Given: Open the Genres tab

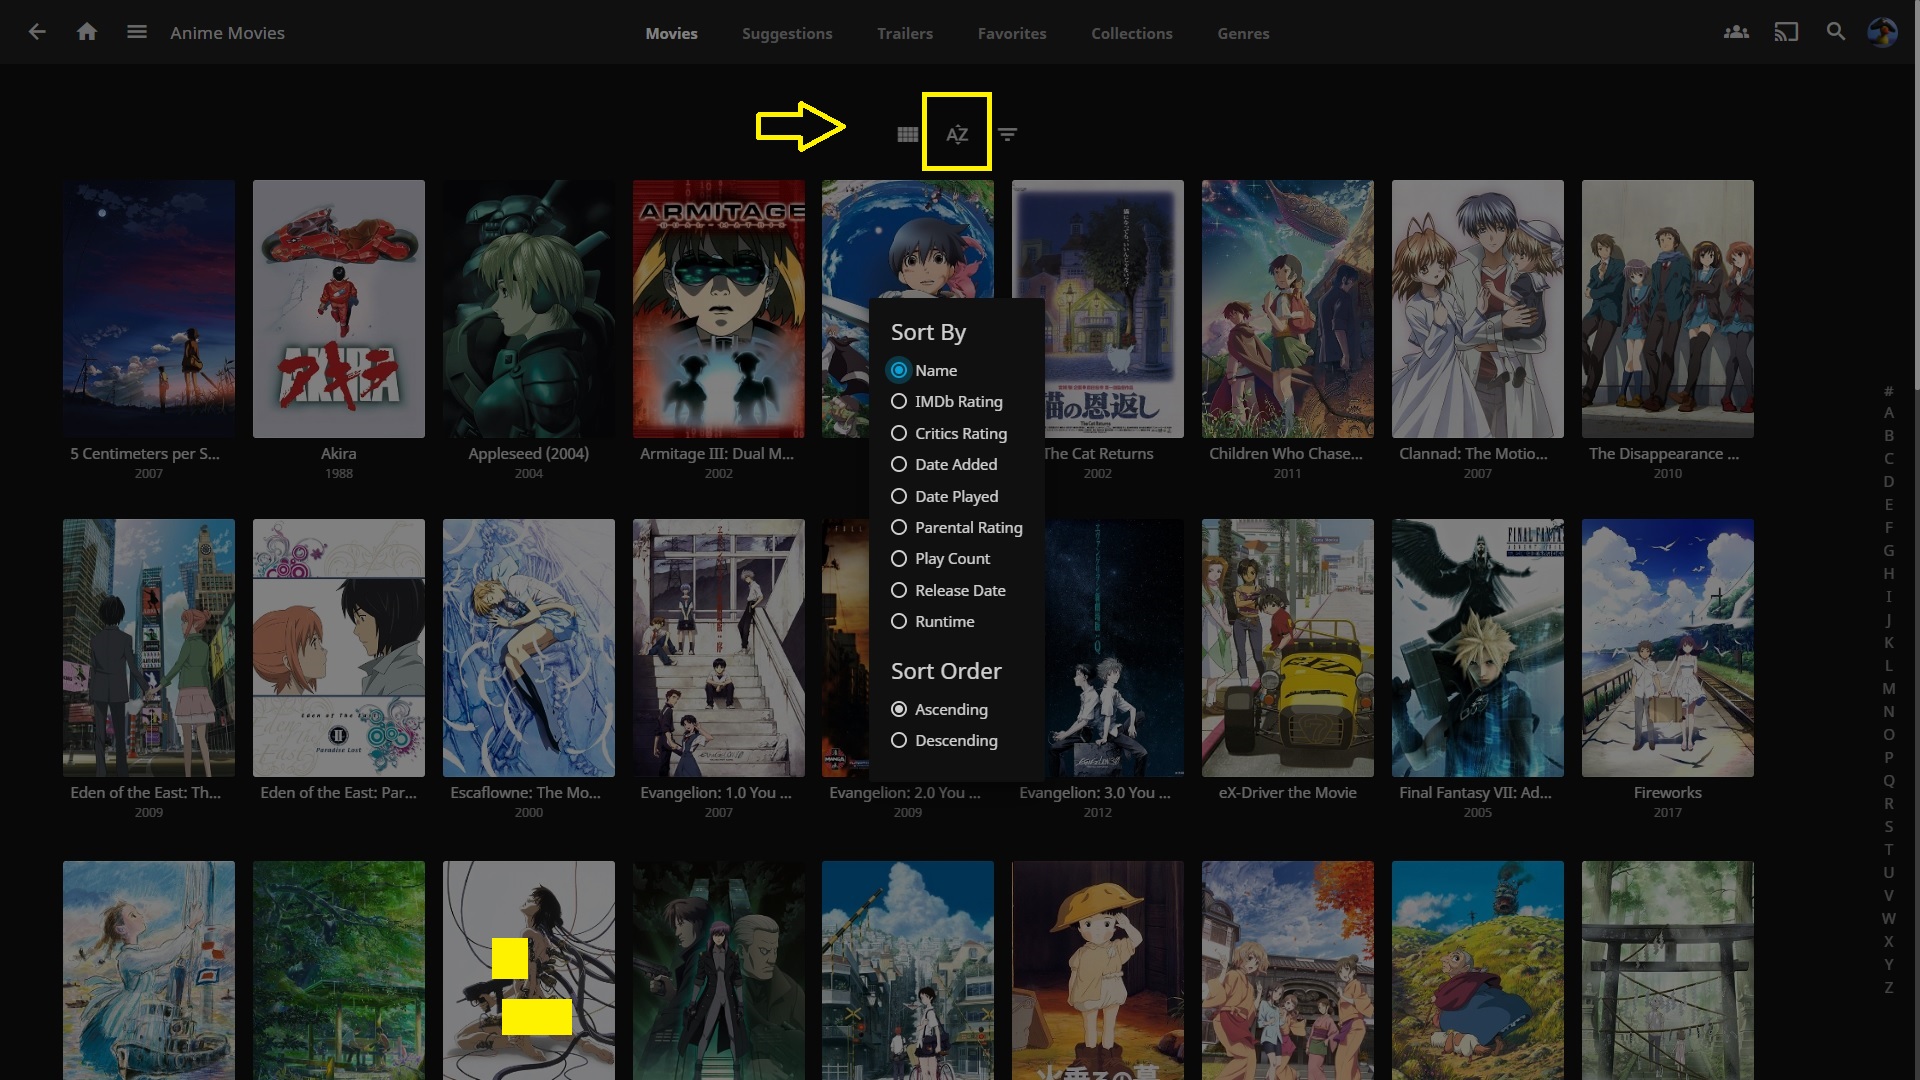Looking at the screenshot, I should click(1243, 33).
